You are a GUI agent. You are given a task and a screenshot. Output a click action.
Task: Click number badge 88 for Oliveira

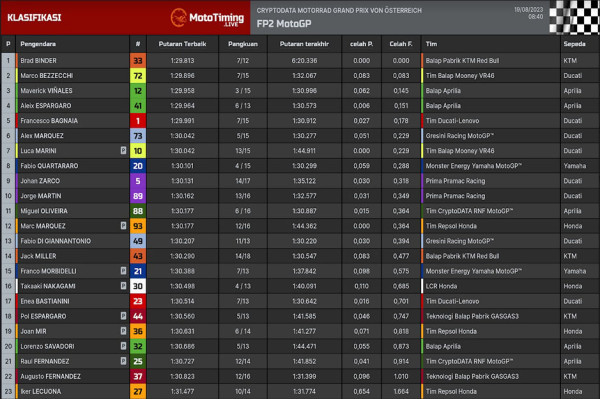click(x=138, y=211)
